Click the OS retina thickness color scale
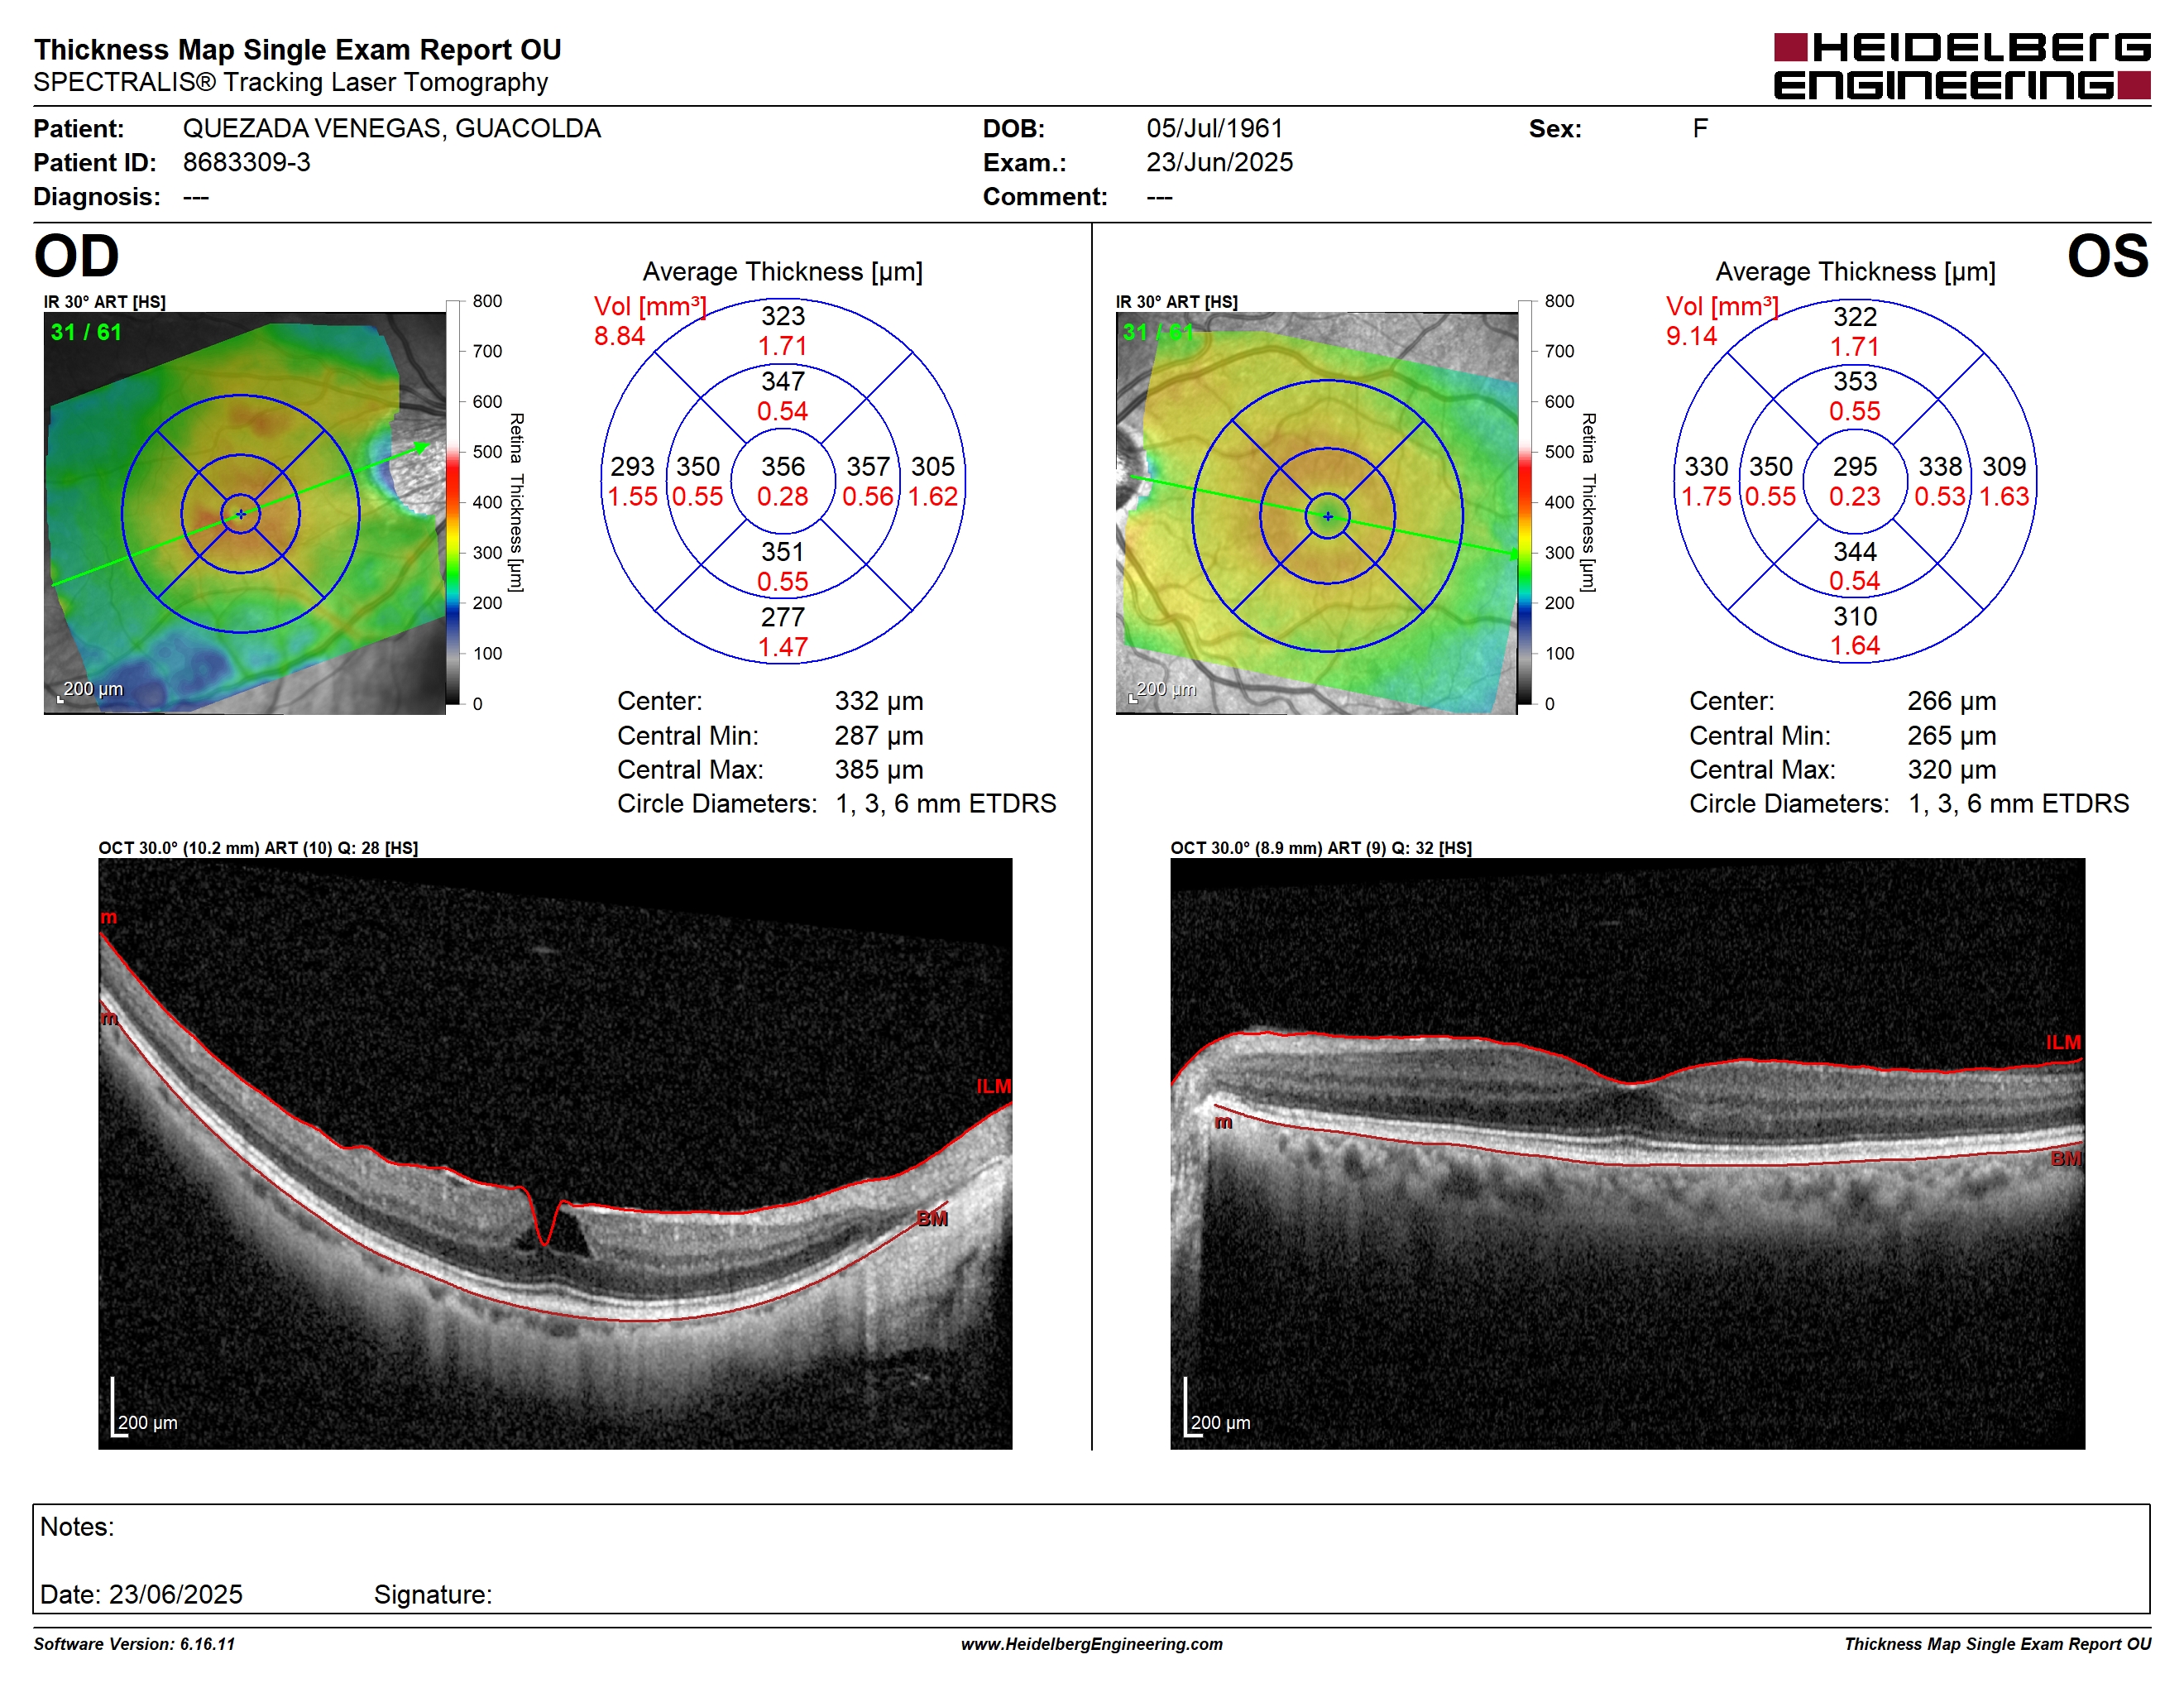Viewport: 2184px width, 1688px height. [x=1525, y=502]
